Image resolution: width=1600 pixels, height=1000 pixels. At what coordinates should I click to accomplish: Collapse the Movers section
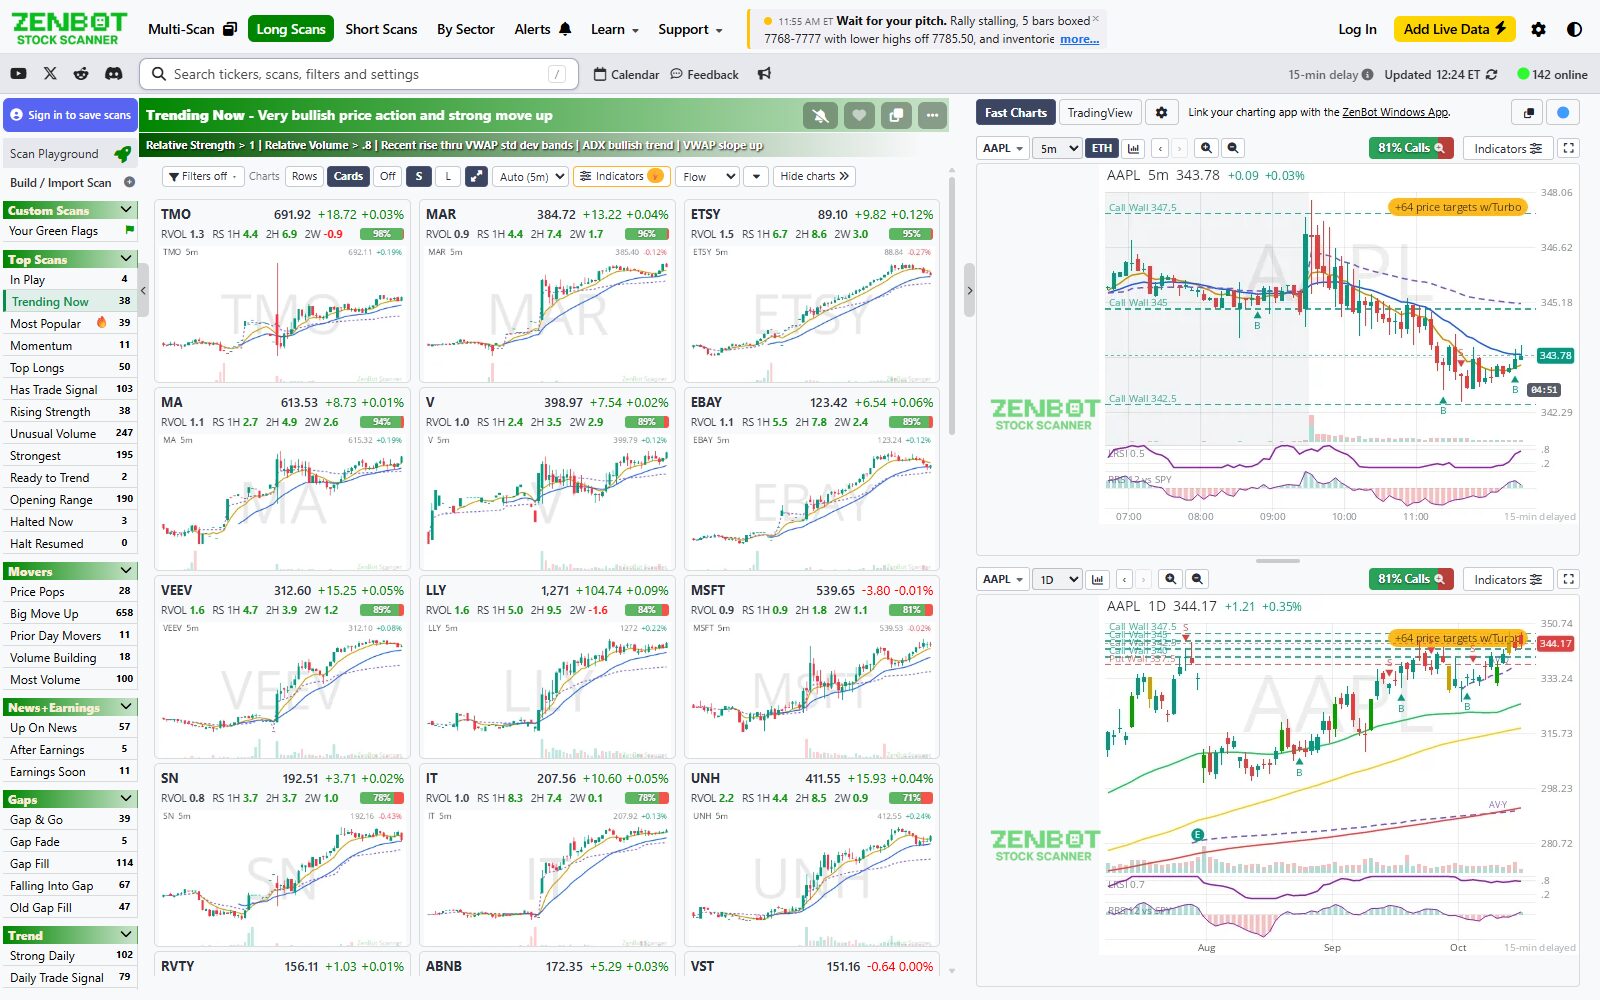click(x=126, y=571)
